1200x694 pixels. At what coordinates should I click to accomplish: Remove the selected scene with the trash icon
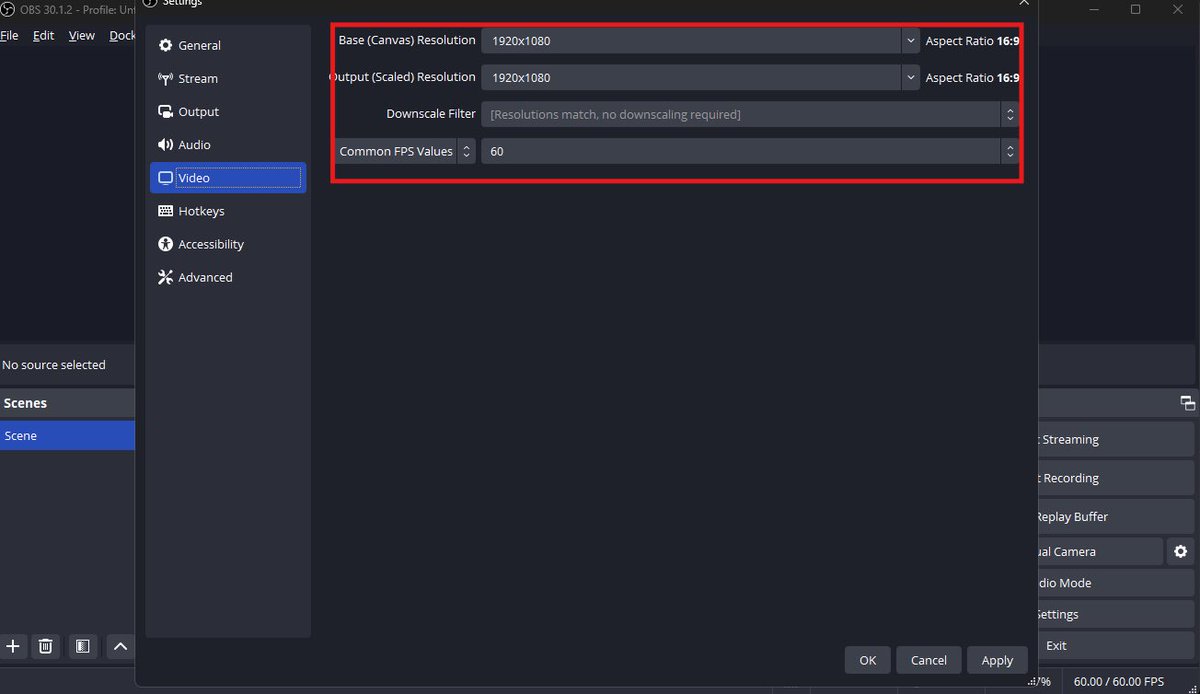45,646
